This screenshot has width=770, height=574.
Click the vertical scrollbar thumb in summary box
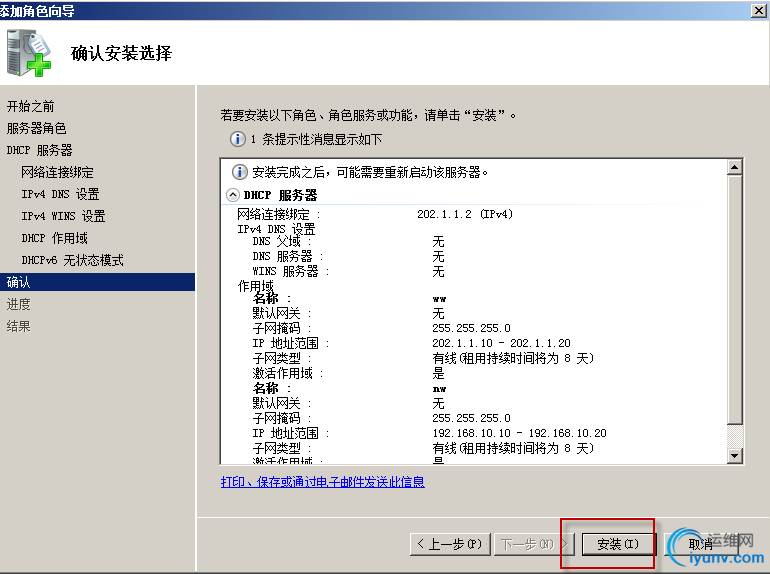[x=735, y=300]
